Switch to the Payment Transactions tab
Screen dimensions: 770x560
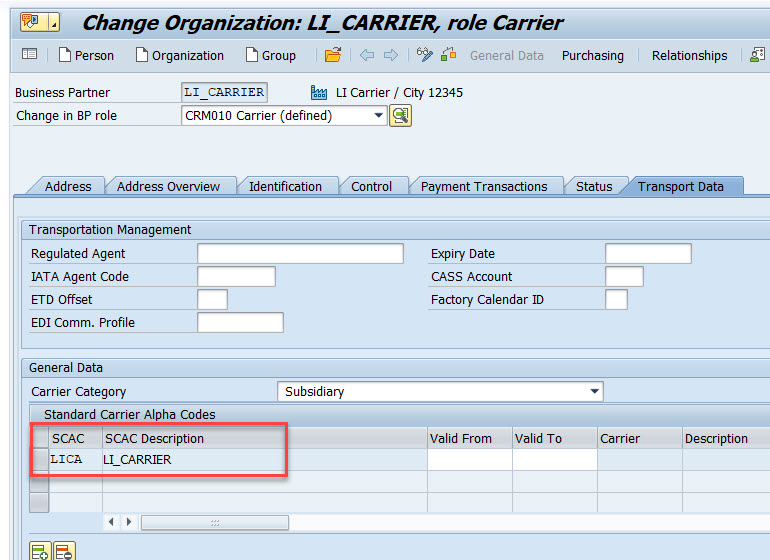click(483, 186)
